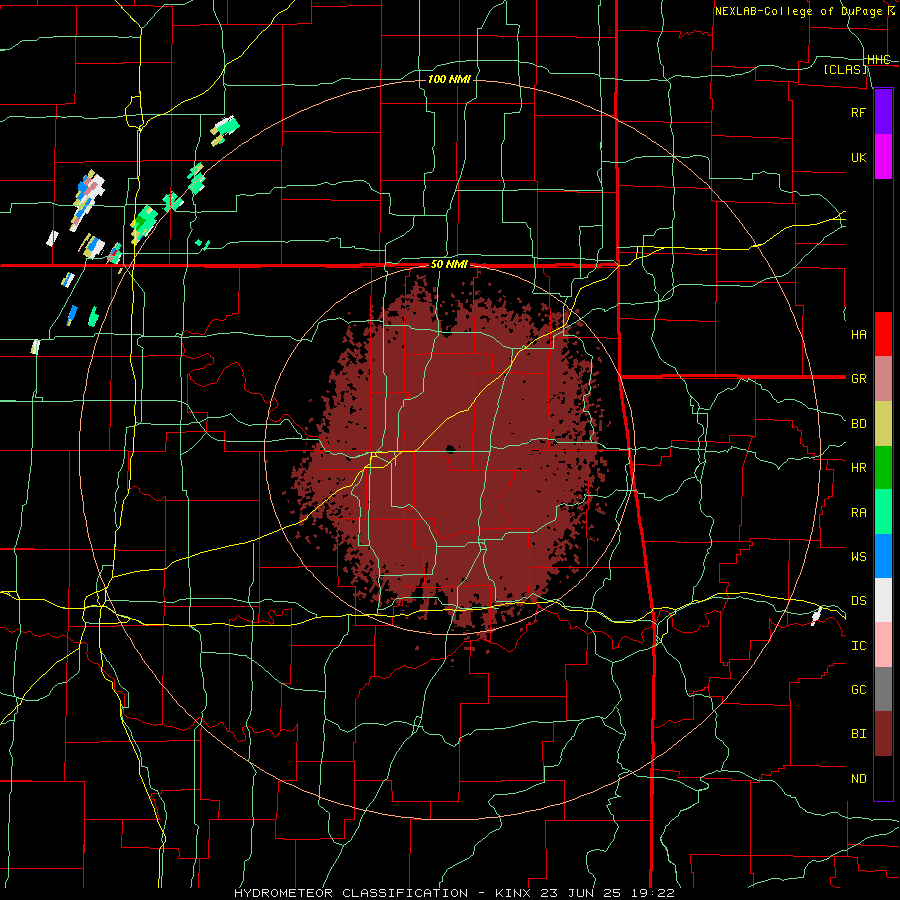Click the RF purple legend swatch
The image size is (900, 900).
883,112
